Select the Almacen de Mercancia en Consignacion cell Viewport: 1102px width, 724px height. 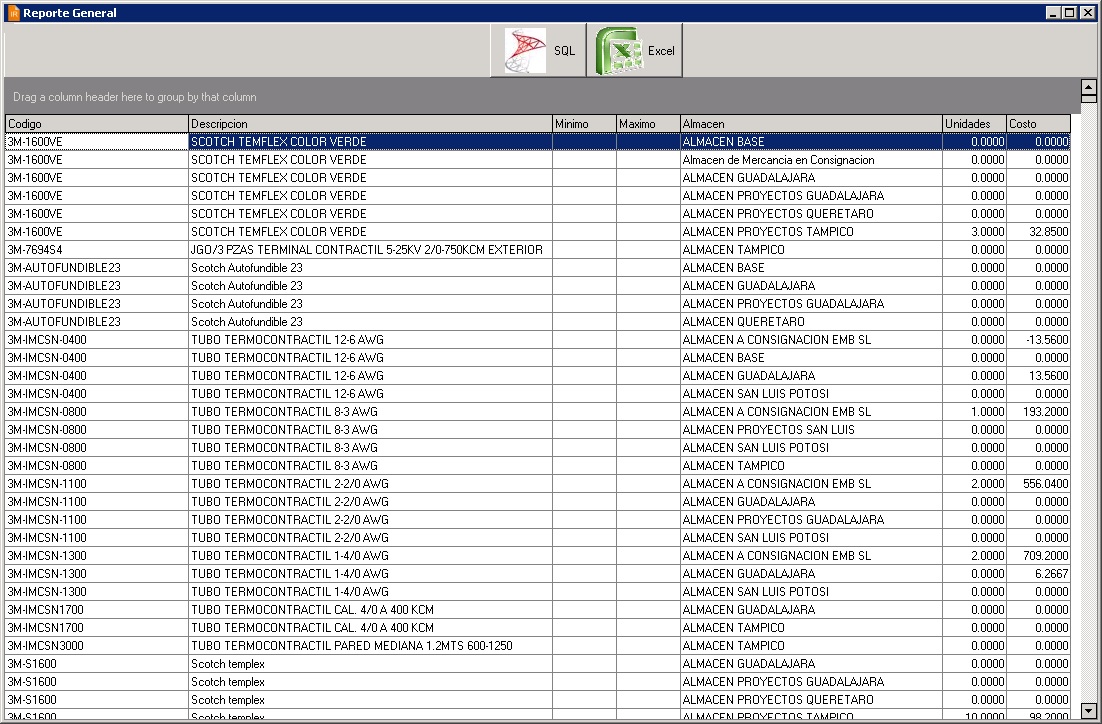810,160
